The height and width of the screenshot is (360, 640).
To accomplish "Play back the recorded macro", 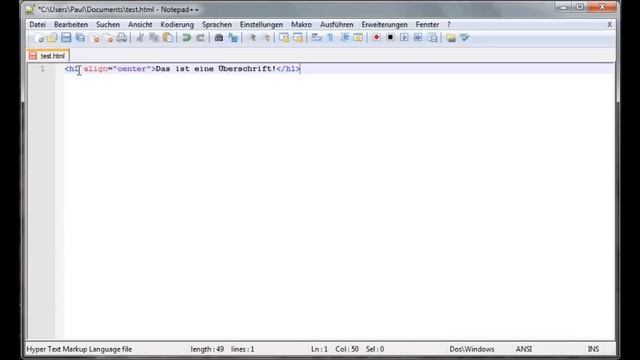I will [404, 38].
